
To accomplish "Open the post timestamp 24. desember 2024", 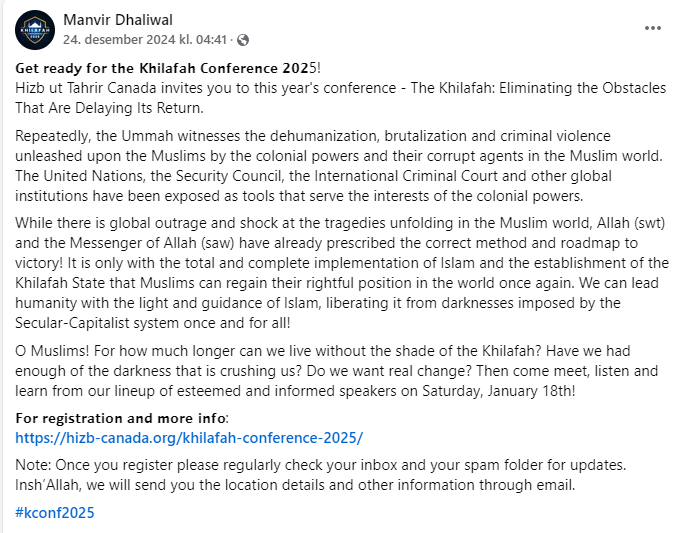I will (146, 40).
